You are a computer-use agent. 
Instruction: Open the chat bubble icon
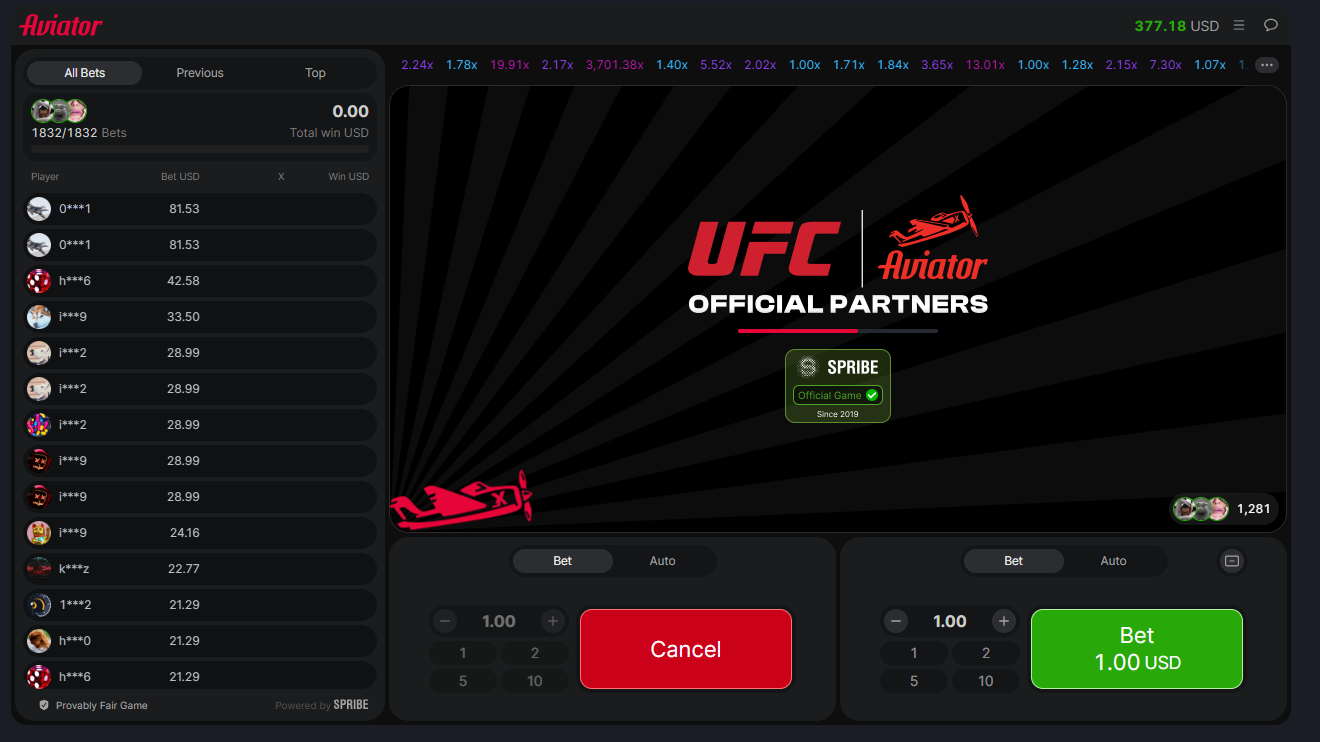click(x=1271, y=25)
